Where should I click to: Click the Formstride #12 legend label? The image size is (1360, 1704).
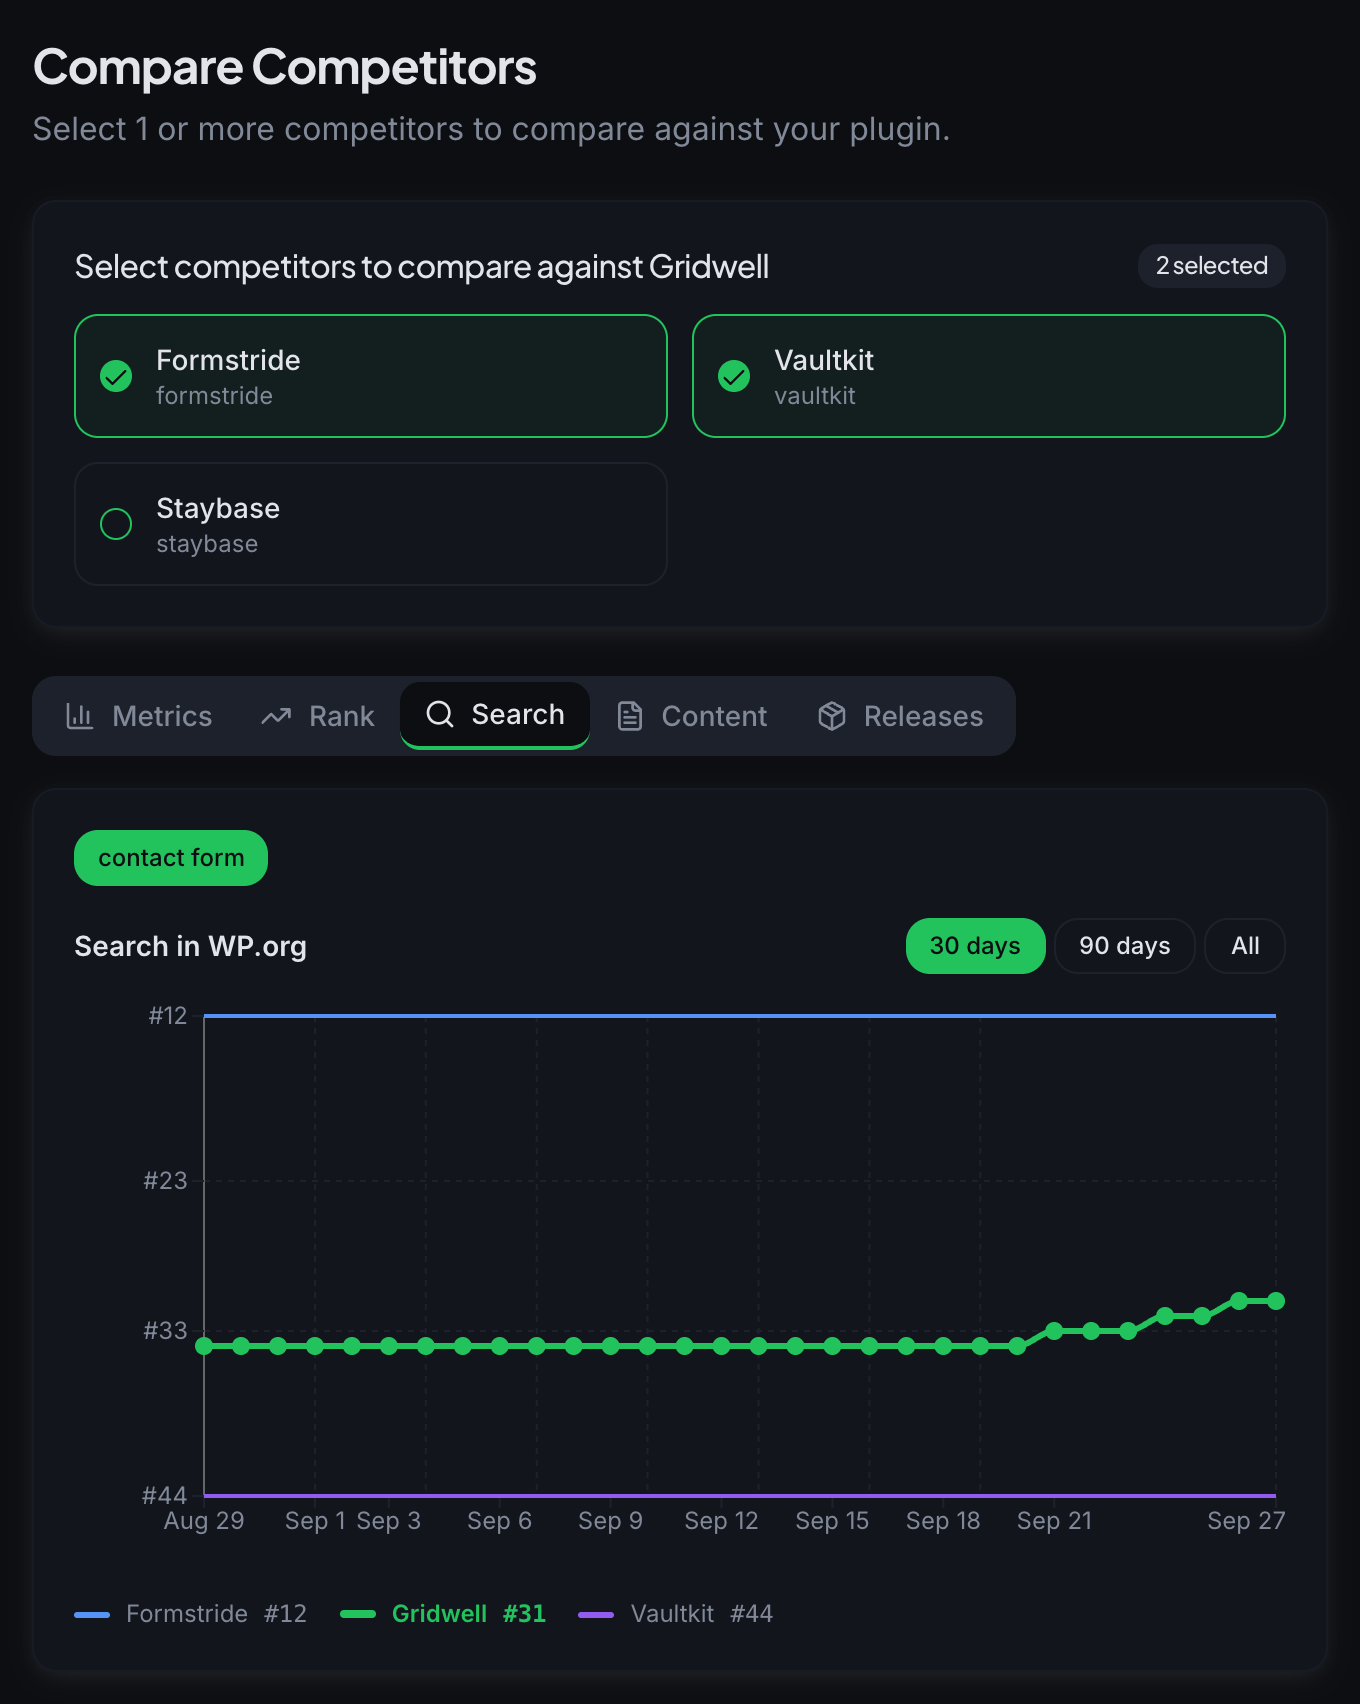(217, 1614)
